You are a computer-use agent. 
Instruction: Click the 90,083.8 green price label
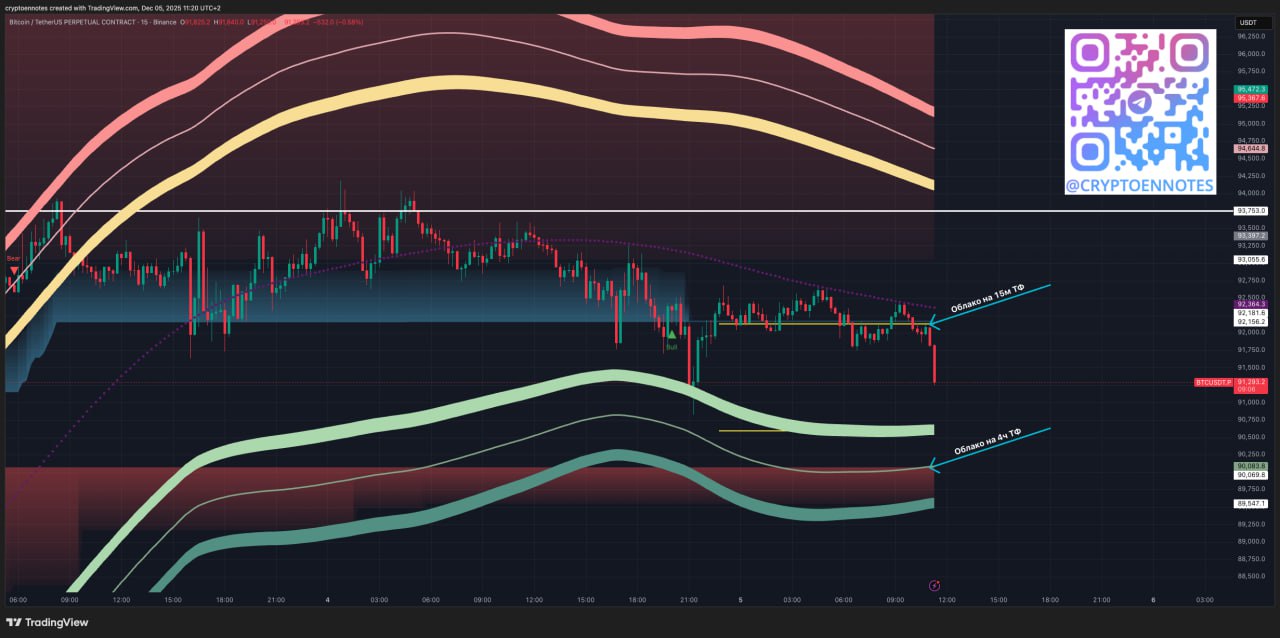click(1252, 466)
